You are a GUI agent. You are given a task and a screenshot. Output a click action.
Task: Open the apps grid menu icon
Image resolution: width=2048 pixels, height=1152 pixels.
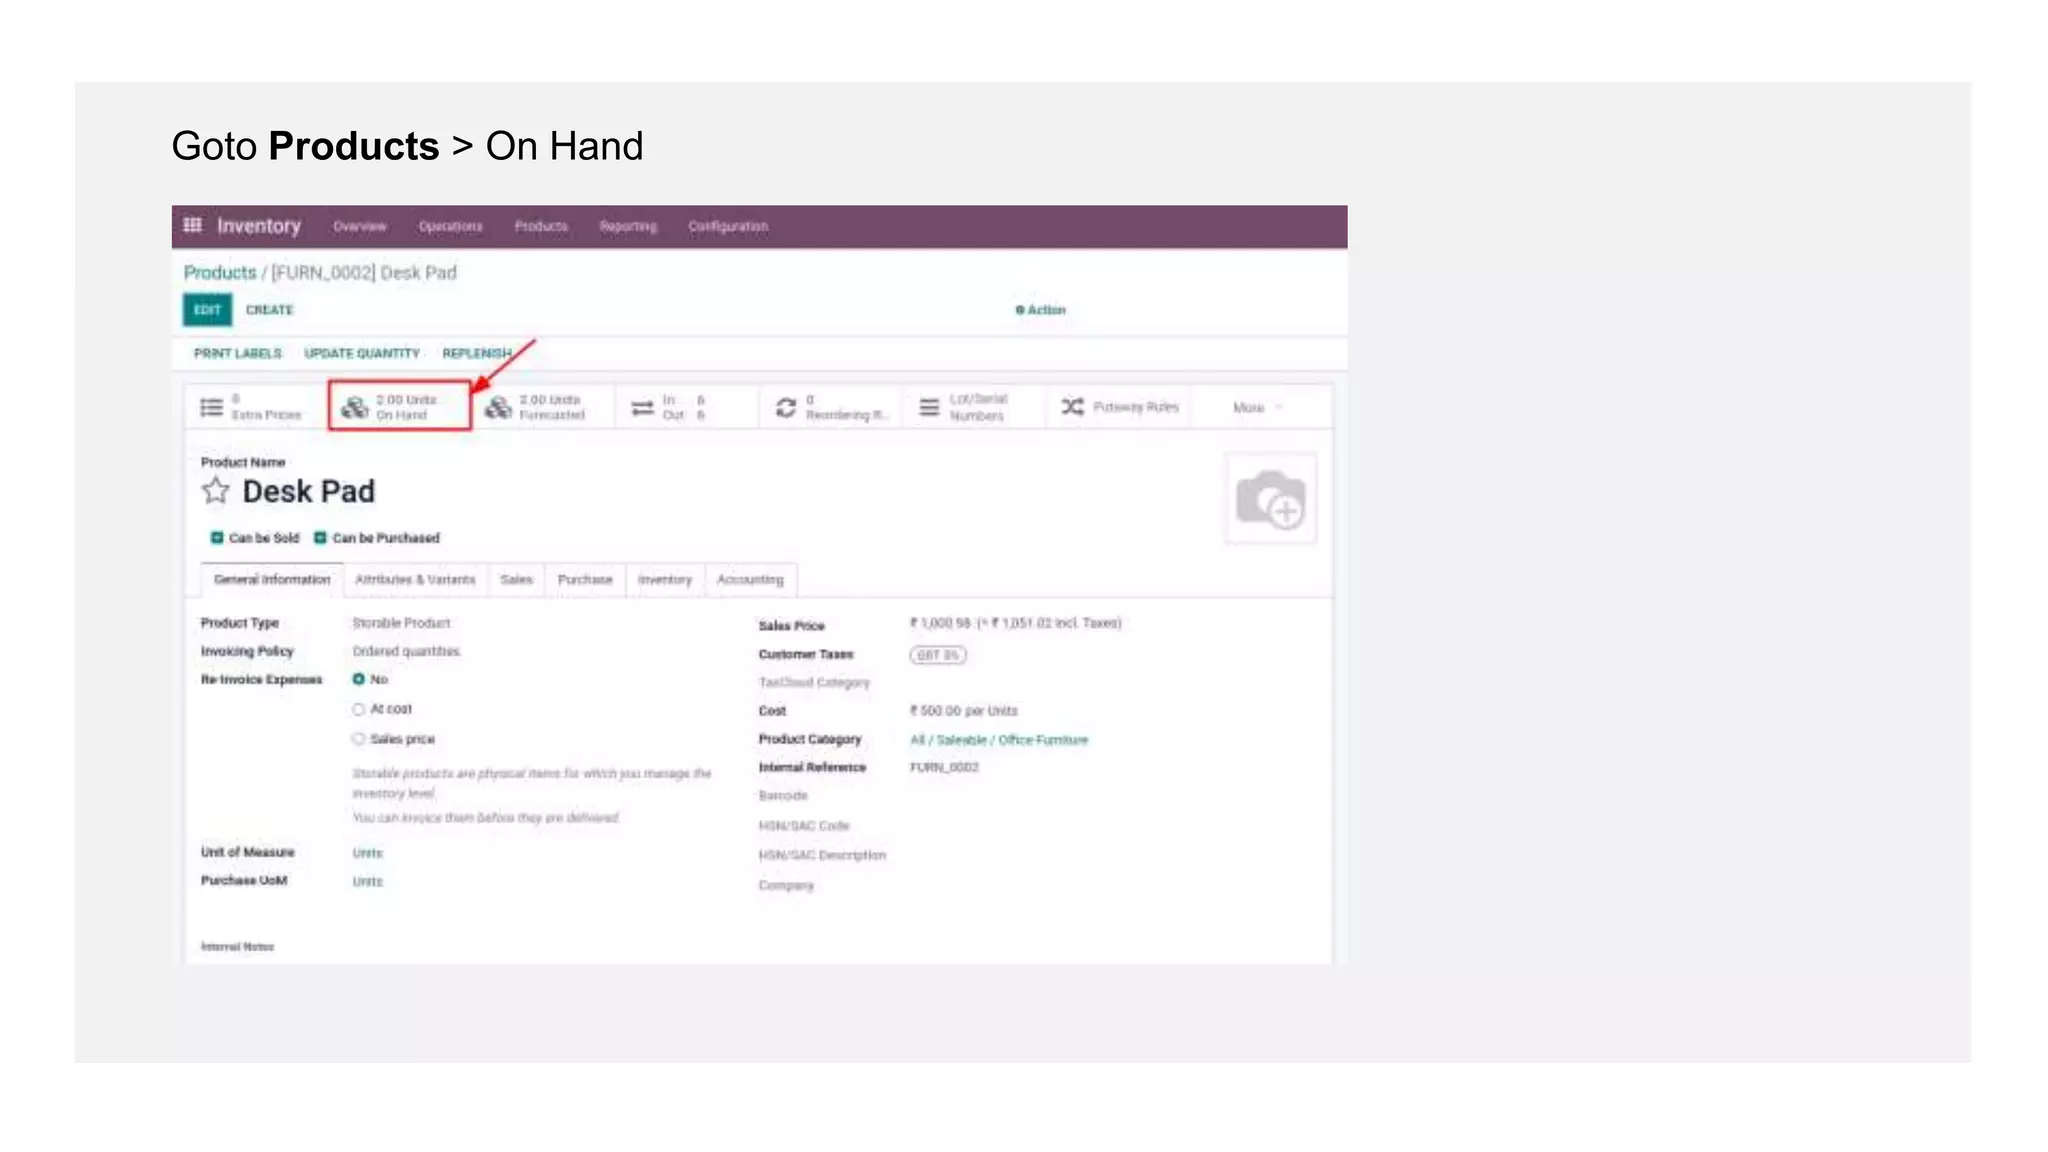coord(193,225)
